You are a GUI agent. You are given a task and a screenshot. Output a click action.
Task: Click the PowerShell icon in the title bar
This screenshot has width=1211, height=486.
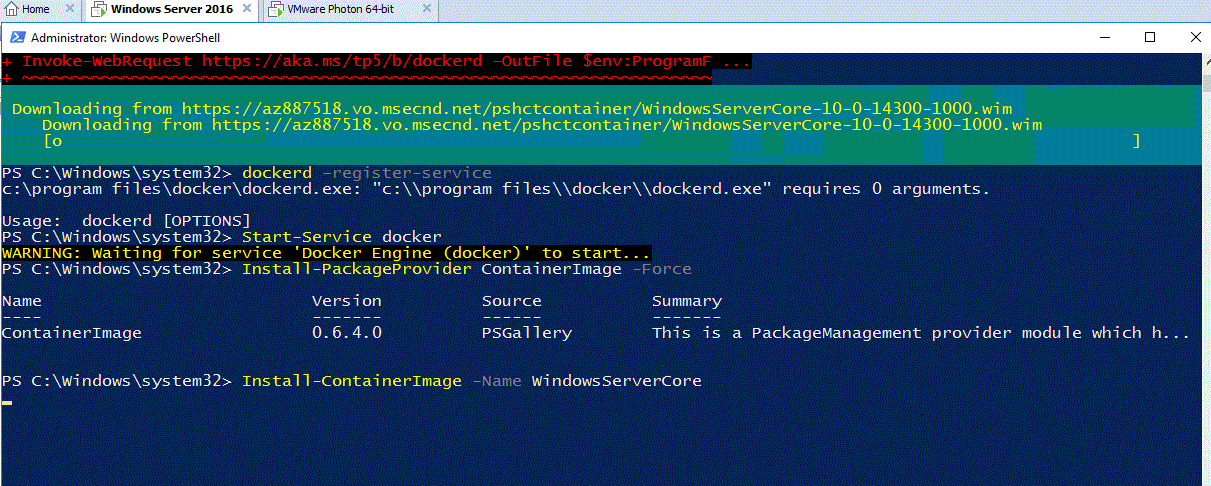[x=17, y=37]
